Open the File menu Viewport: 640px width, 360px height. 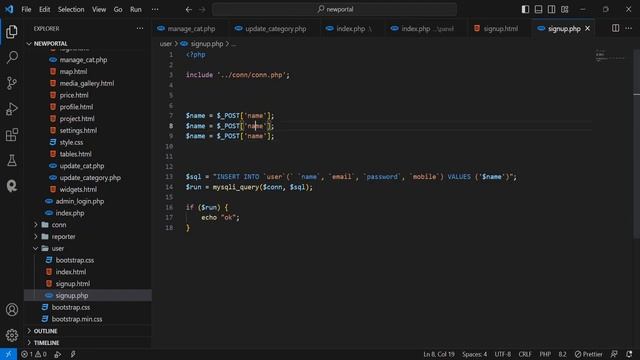click(x=26, y=9)
